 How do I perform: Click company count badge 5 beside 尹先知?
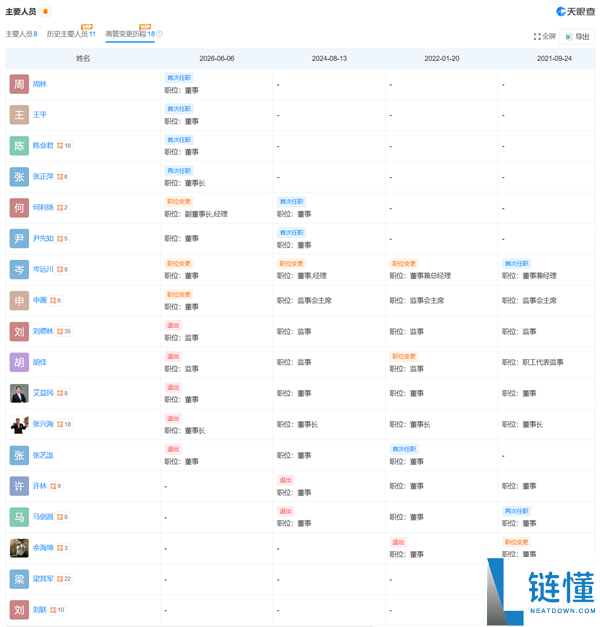62,238
